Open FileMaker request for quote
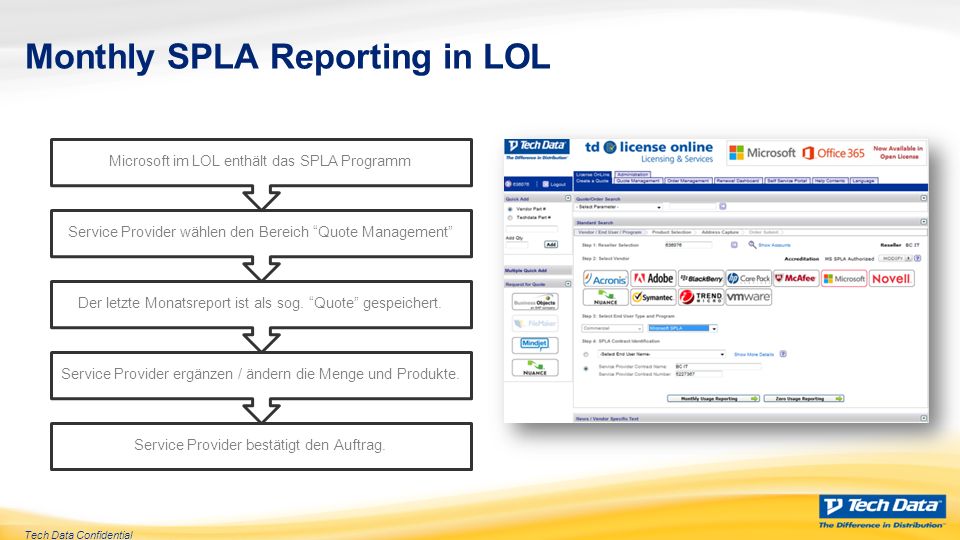 coord(535,323)
